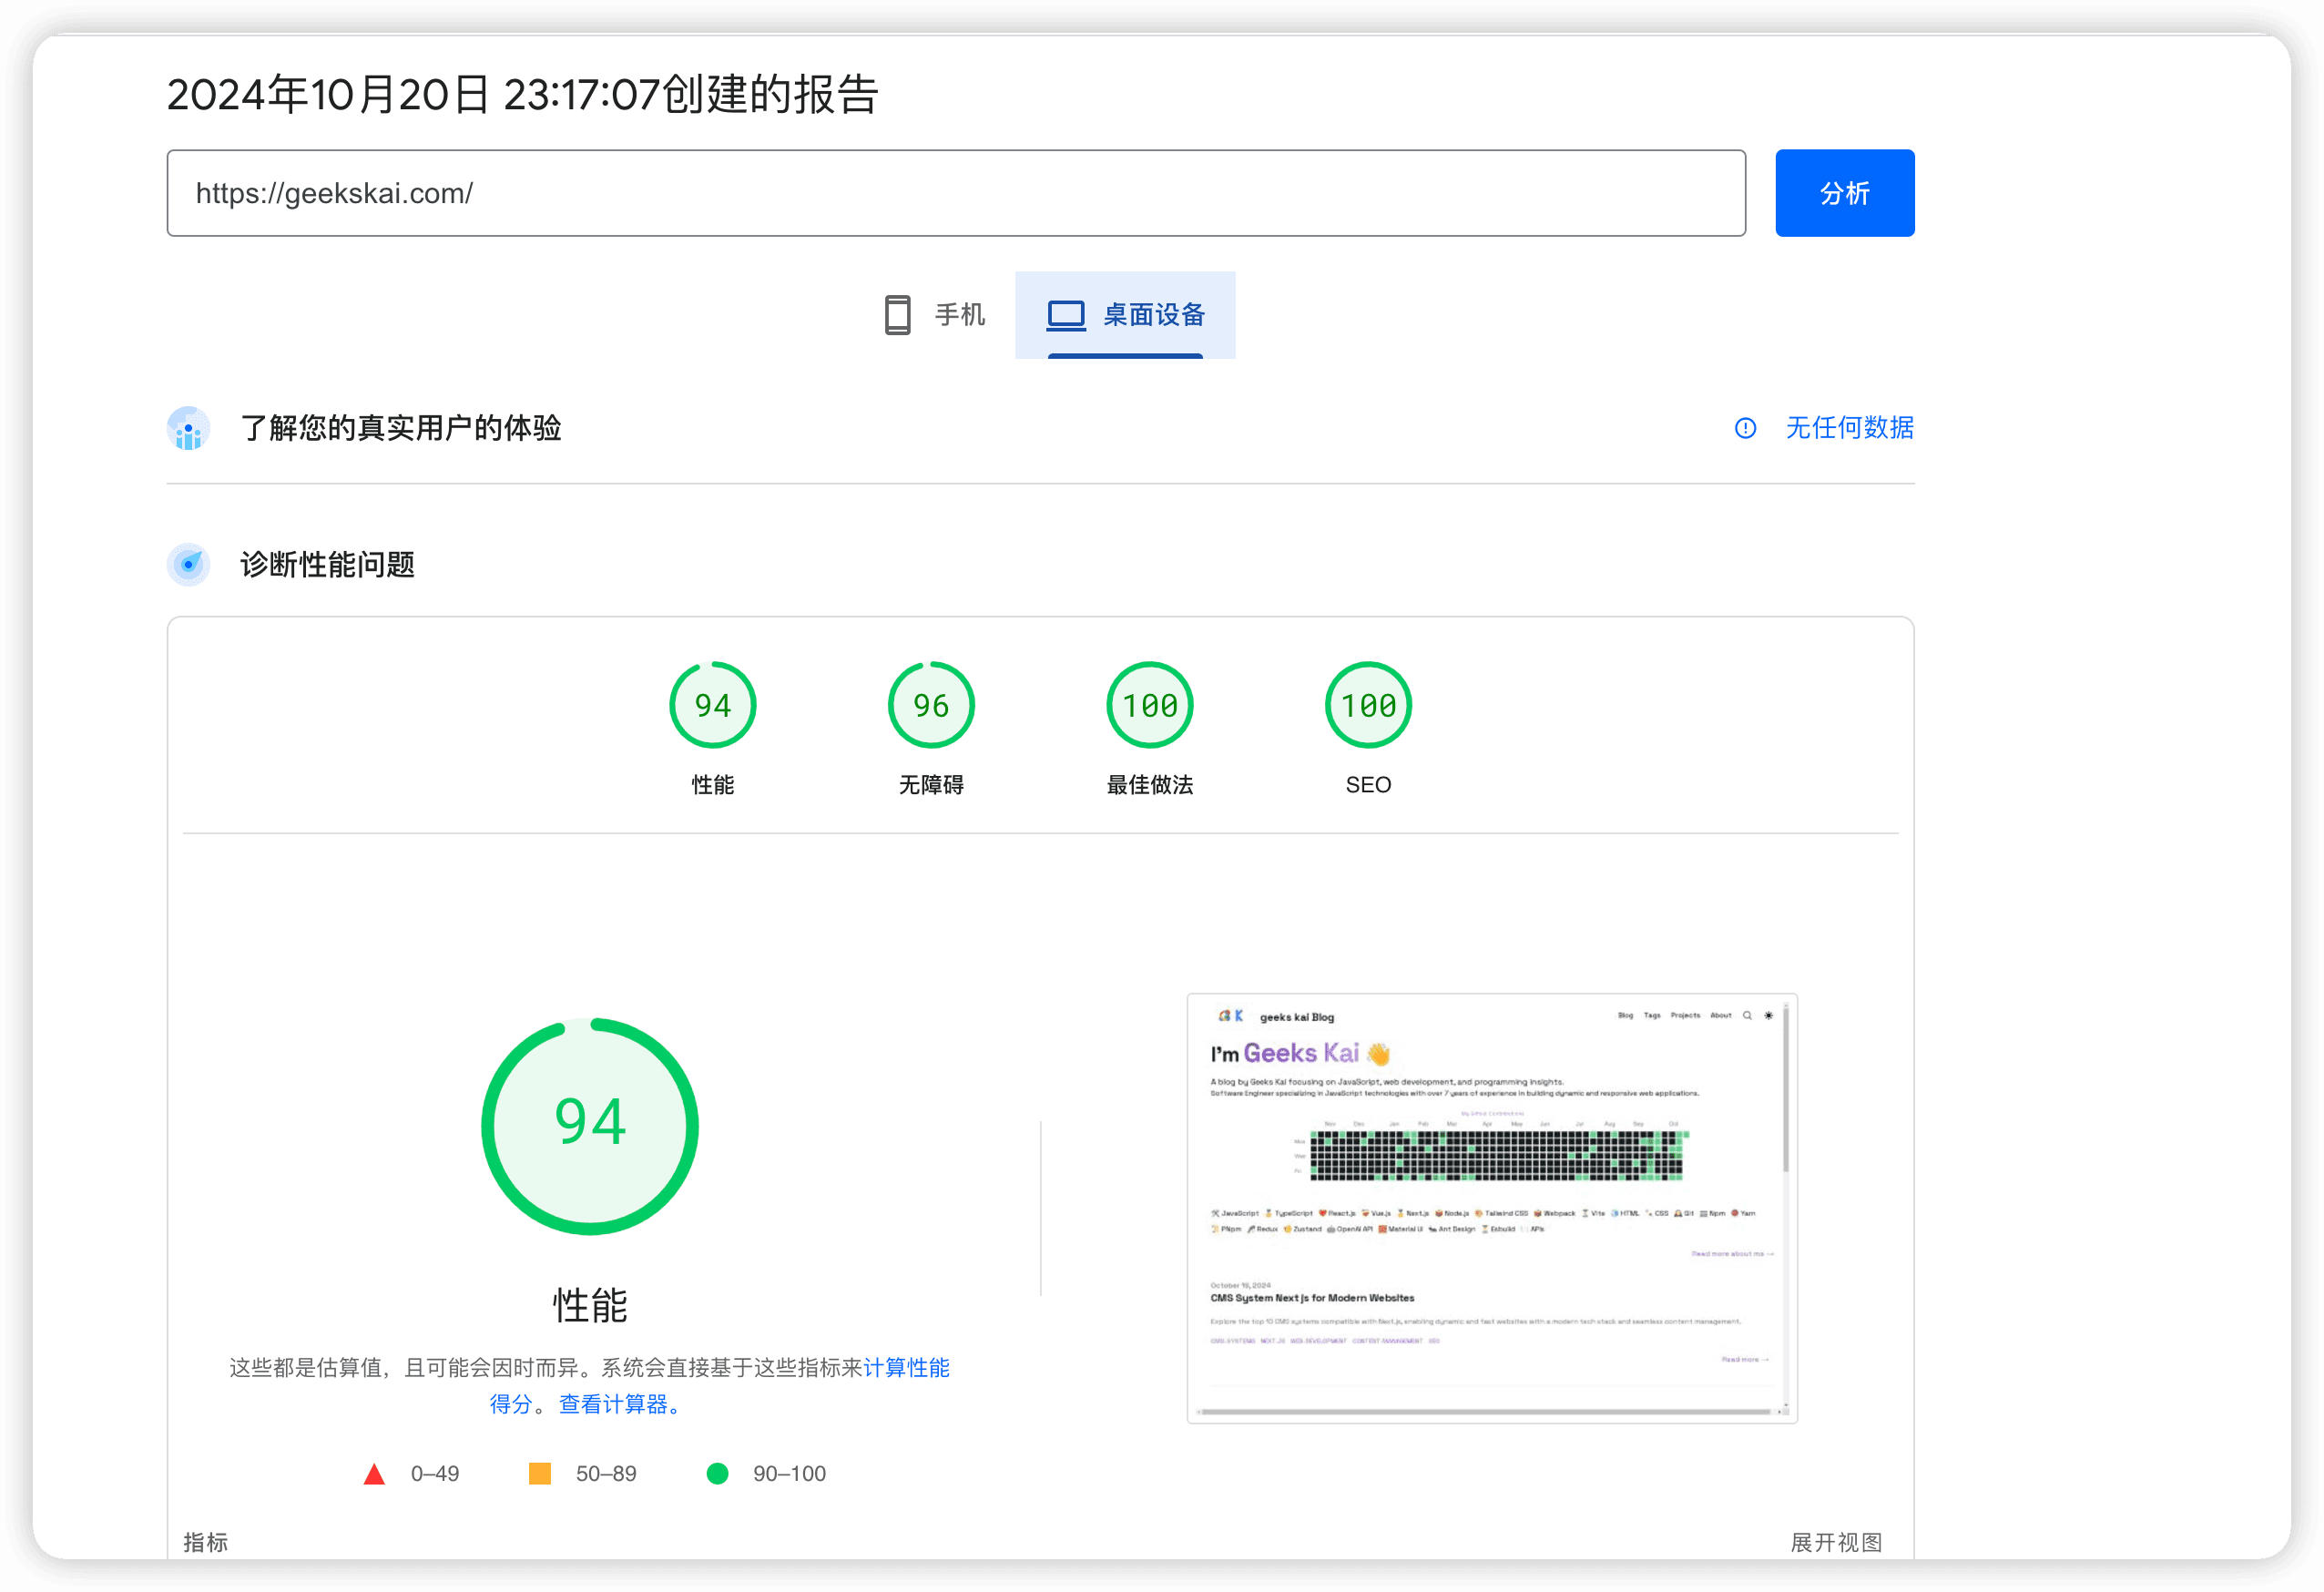Screen dimensions: 2324x1592
Task: Select the SEO score gauge showing 100
Action: [1368, 704]
